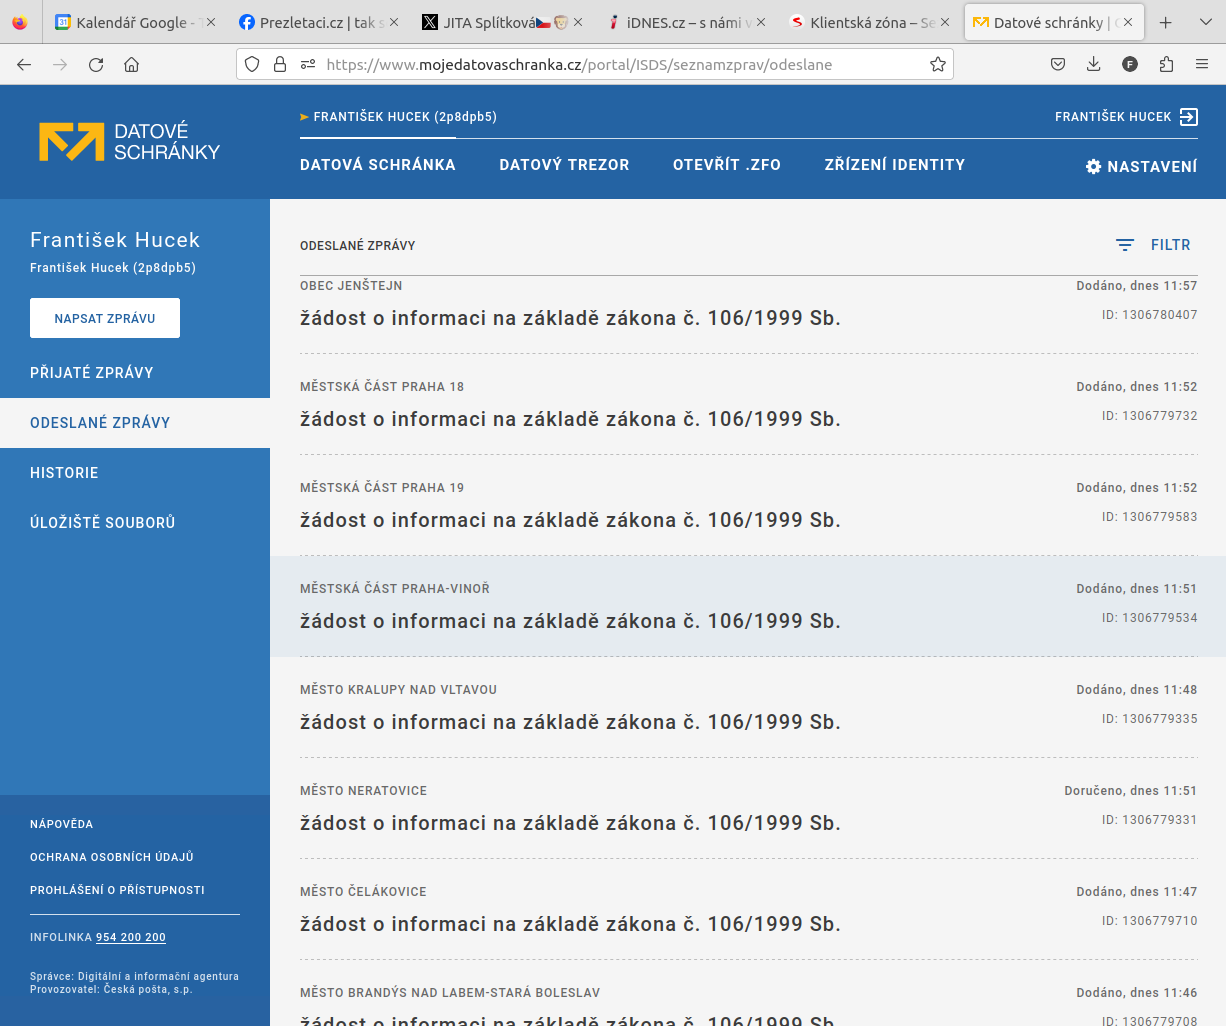Open Historie in the sidebar
The image size is (1226, 1026).
pos(135,473)
